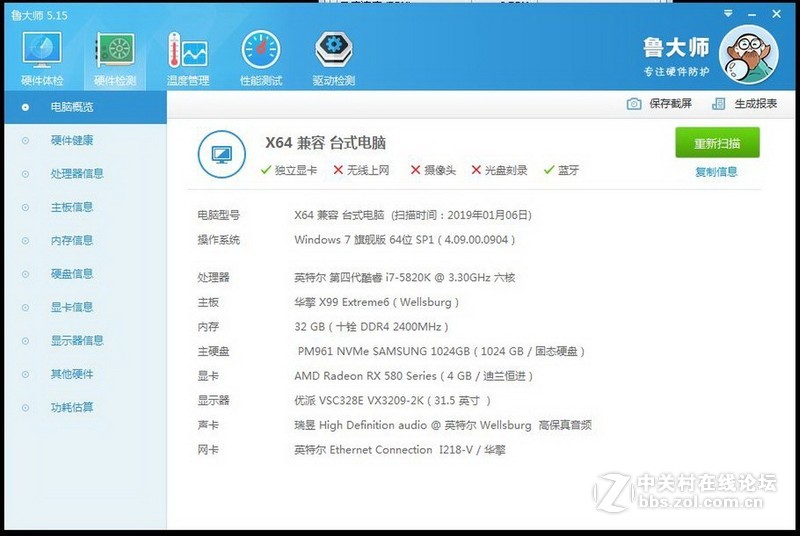The image size is (800, 536).
Task: Click 保存截屏 text button
Action: [x=670, y=104]
